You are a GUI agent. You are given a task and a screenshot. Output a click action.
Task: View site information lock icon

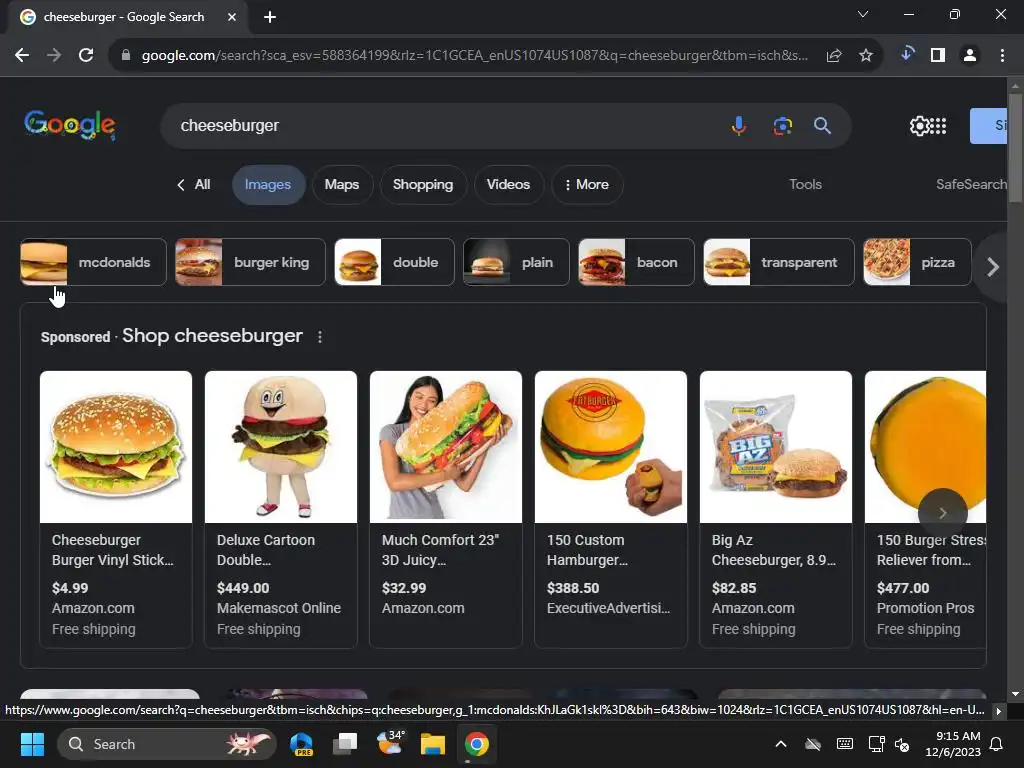tap(126, 56)
